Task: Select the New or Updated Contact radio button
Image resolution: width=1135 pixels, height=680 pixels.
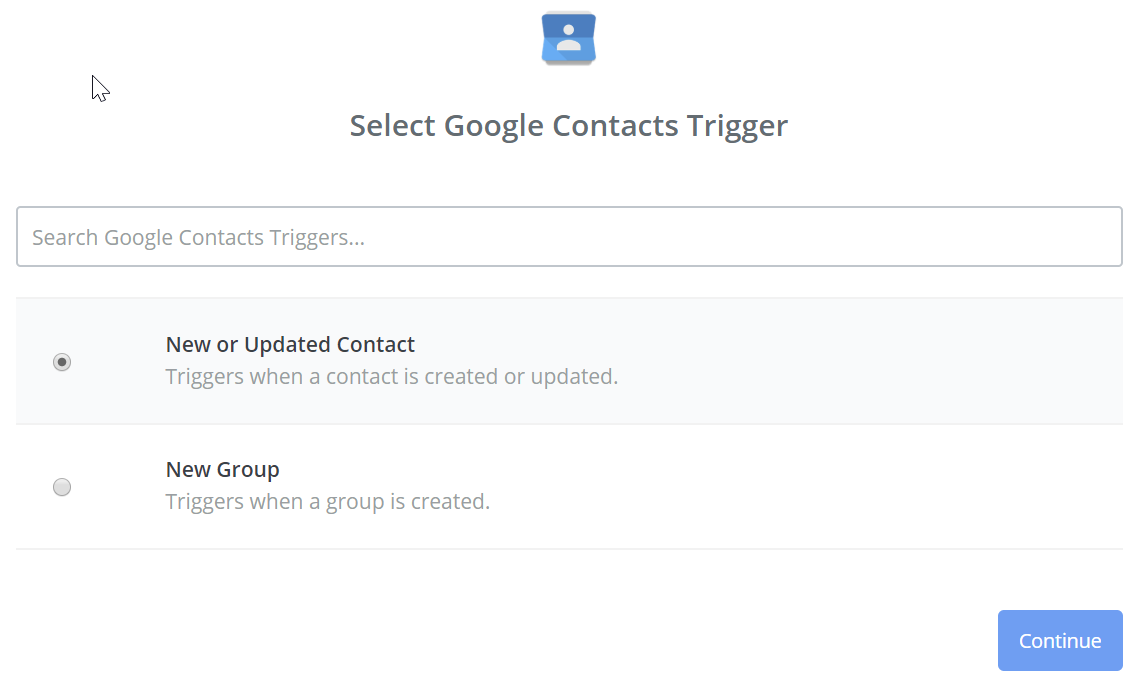Action: [x=62, y=361]
